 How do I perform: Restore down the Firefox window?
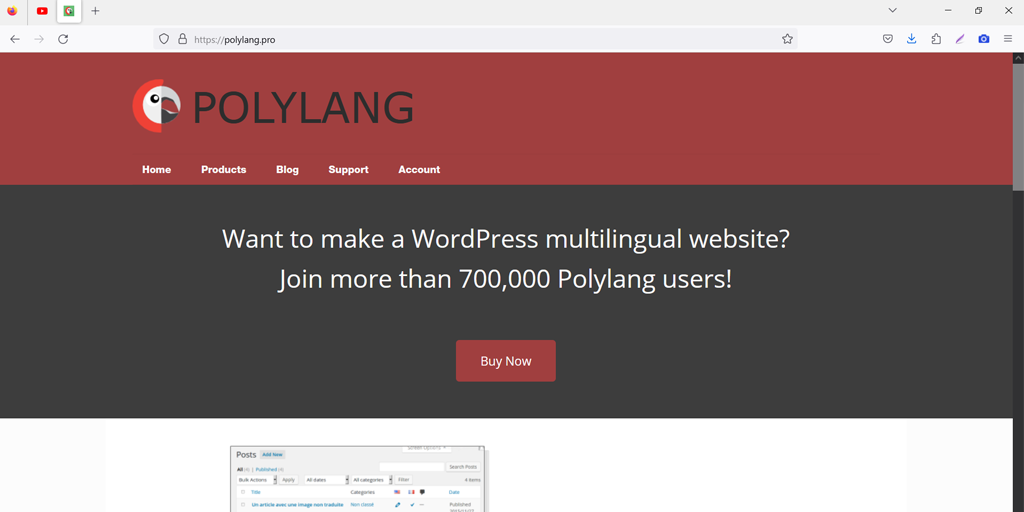(x=978, y=10)
